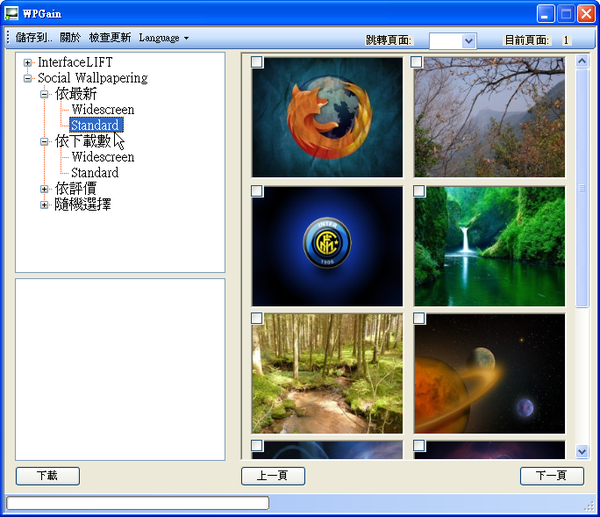
Task: Click 檢查更新 to check for updates
Action: 110,38
